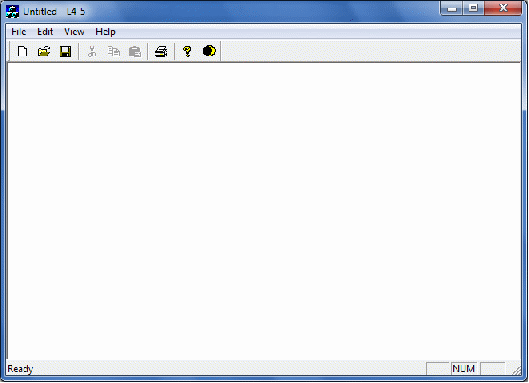Click the resize grip in status bar corner
Screen dimensions: 529x383
point(516,370)
